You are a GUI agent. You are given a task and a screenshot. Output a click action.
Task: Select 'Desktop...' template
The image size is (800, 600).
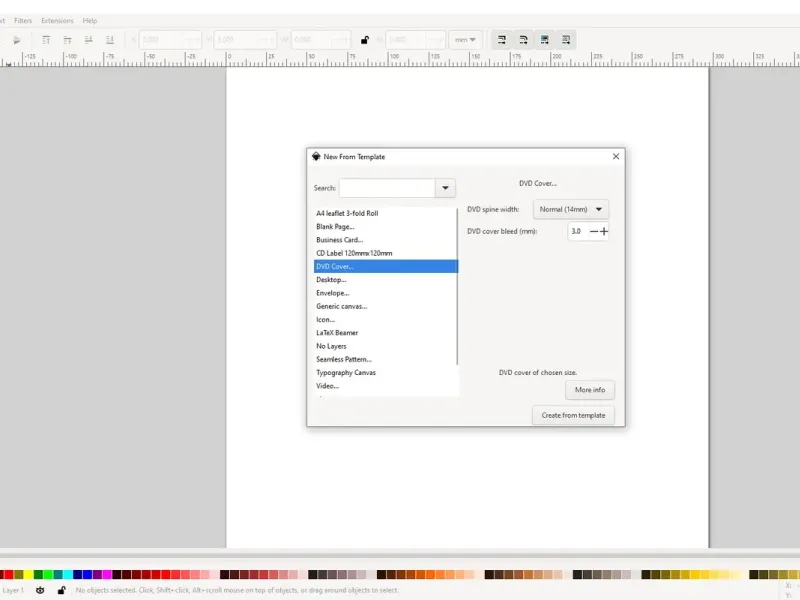(x=386, y=280)
